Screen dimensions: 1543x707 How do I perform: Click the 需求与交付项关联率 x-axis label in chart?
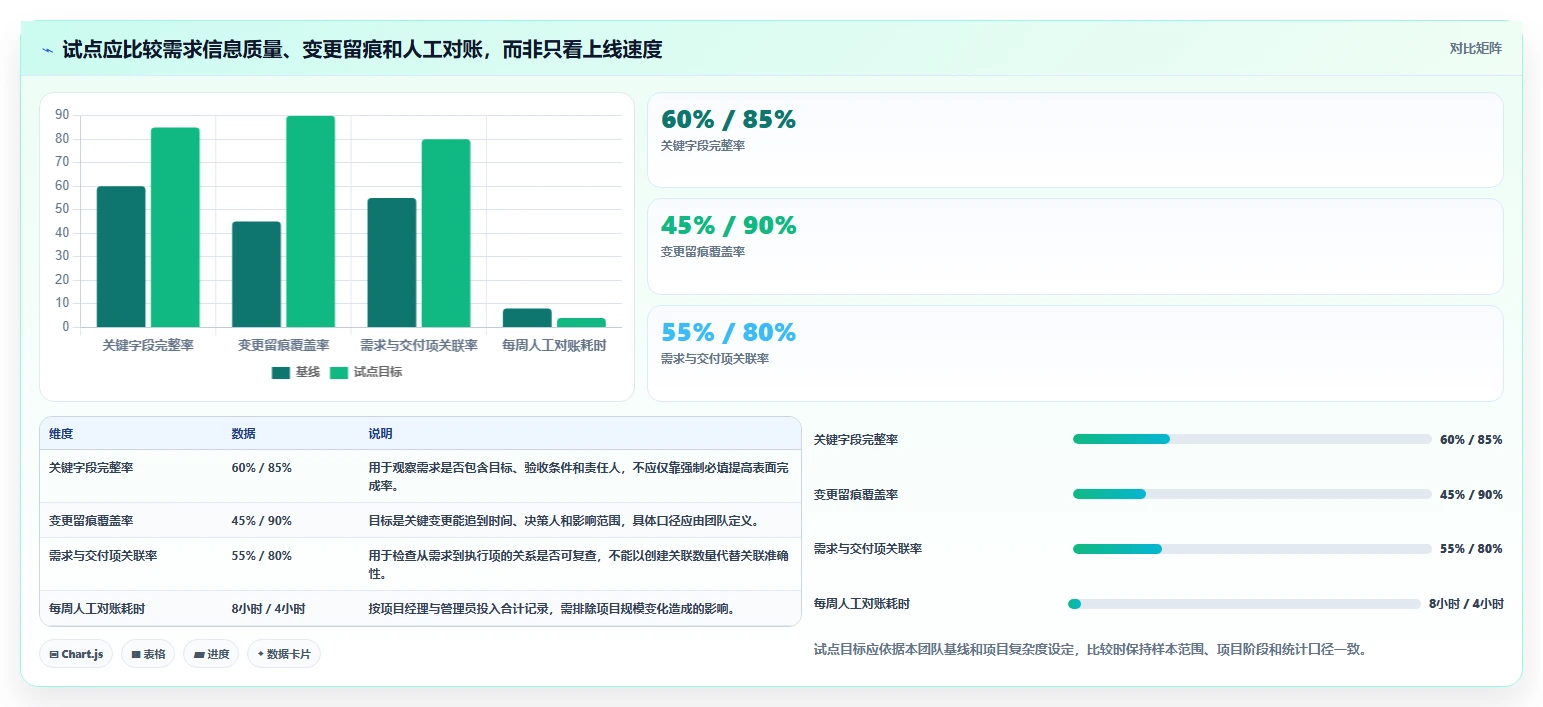tap(419, 345)
